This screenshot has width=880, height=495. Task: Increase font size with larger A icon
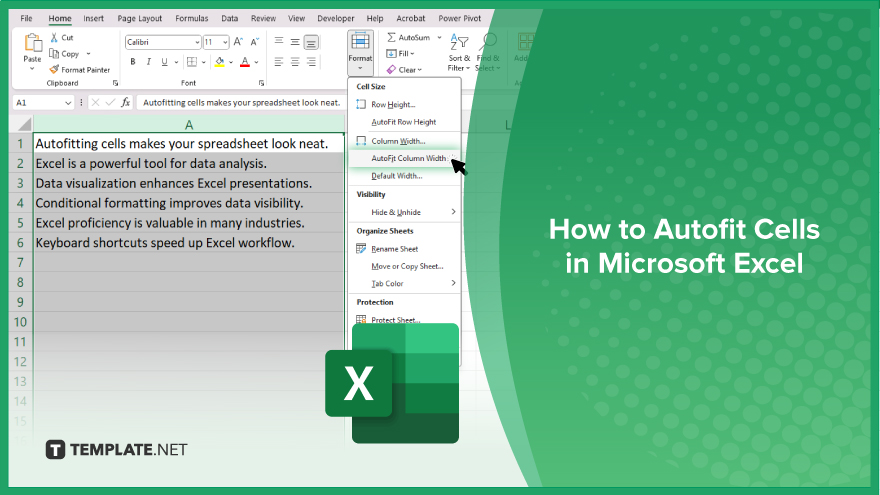238,42
